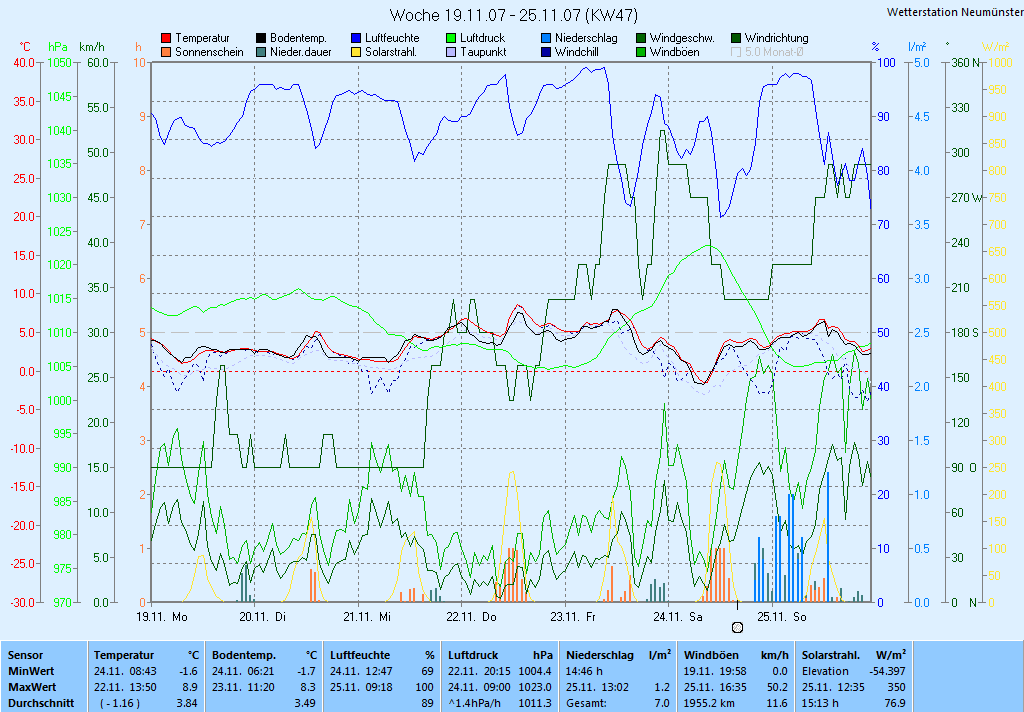Toggle the Windrichtung legend box

pyautogui.click(x=736, y=38)
